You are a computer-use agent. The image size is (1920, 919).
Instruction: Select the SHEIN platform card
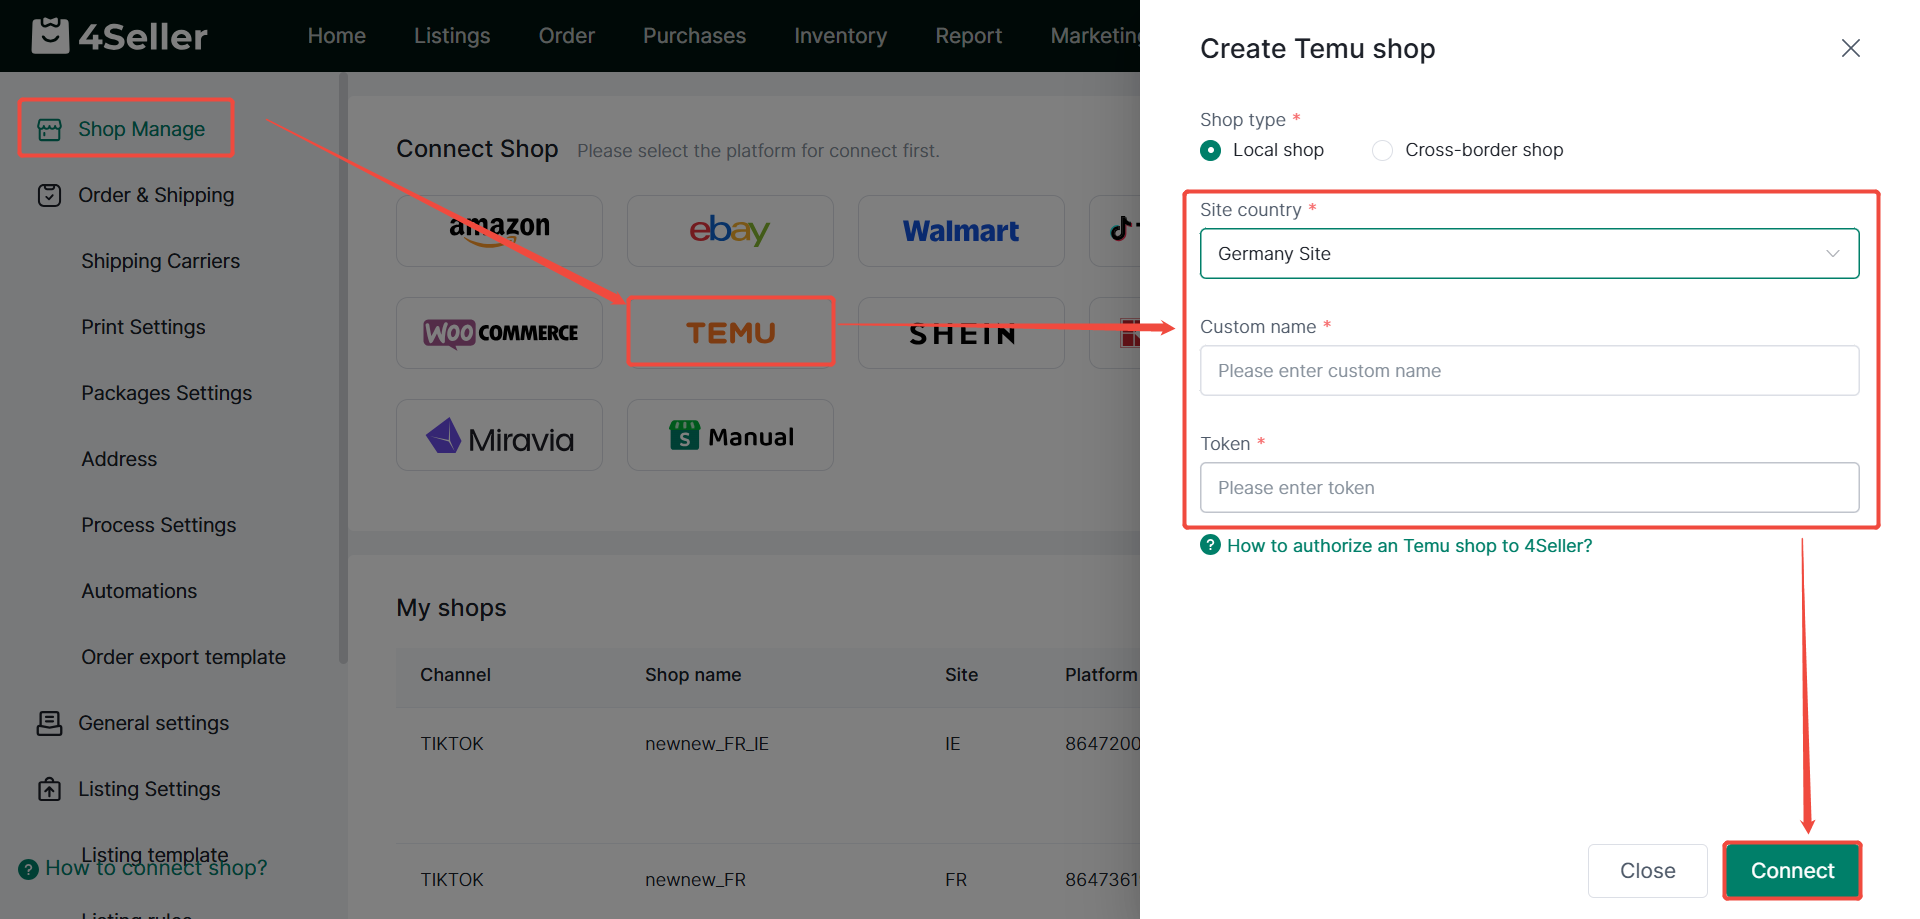click(961, 333)
